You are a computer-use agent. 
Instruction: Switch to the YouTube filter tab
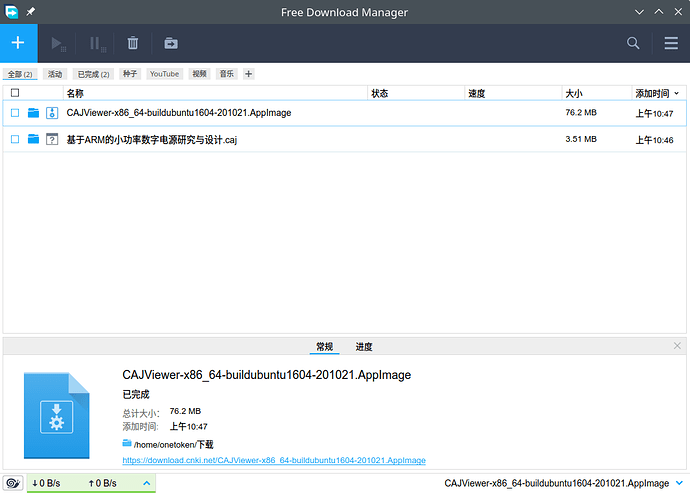(165, 74)
